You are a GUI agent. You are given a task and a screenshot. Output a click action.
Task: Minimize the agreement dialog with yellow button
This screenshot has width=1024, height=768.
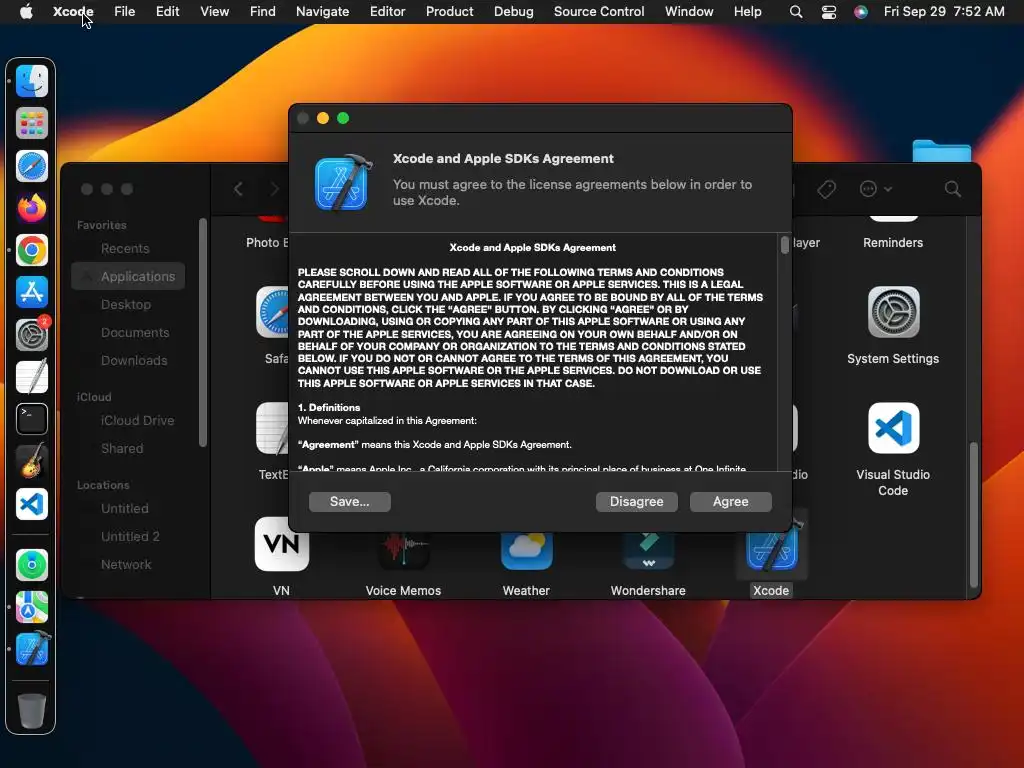[323, 118]
